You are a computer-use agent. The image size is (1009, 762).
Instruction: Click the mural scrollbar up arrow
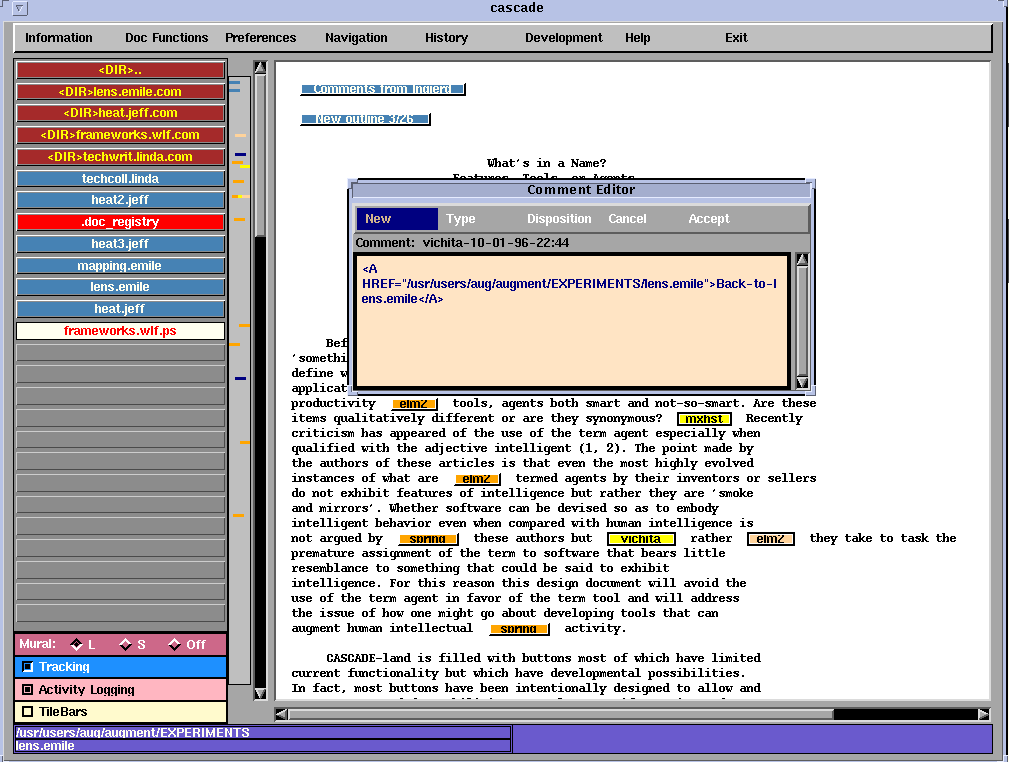[260, 68]
